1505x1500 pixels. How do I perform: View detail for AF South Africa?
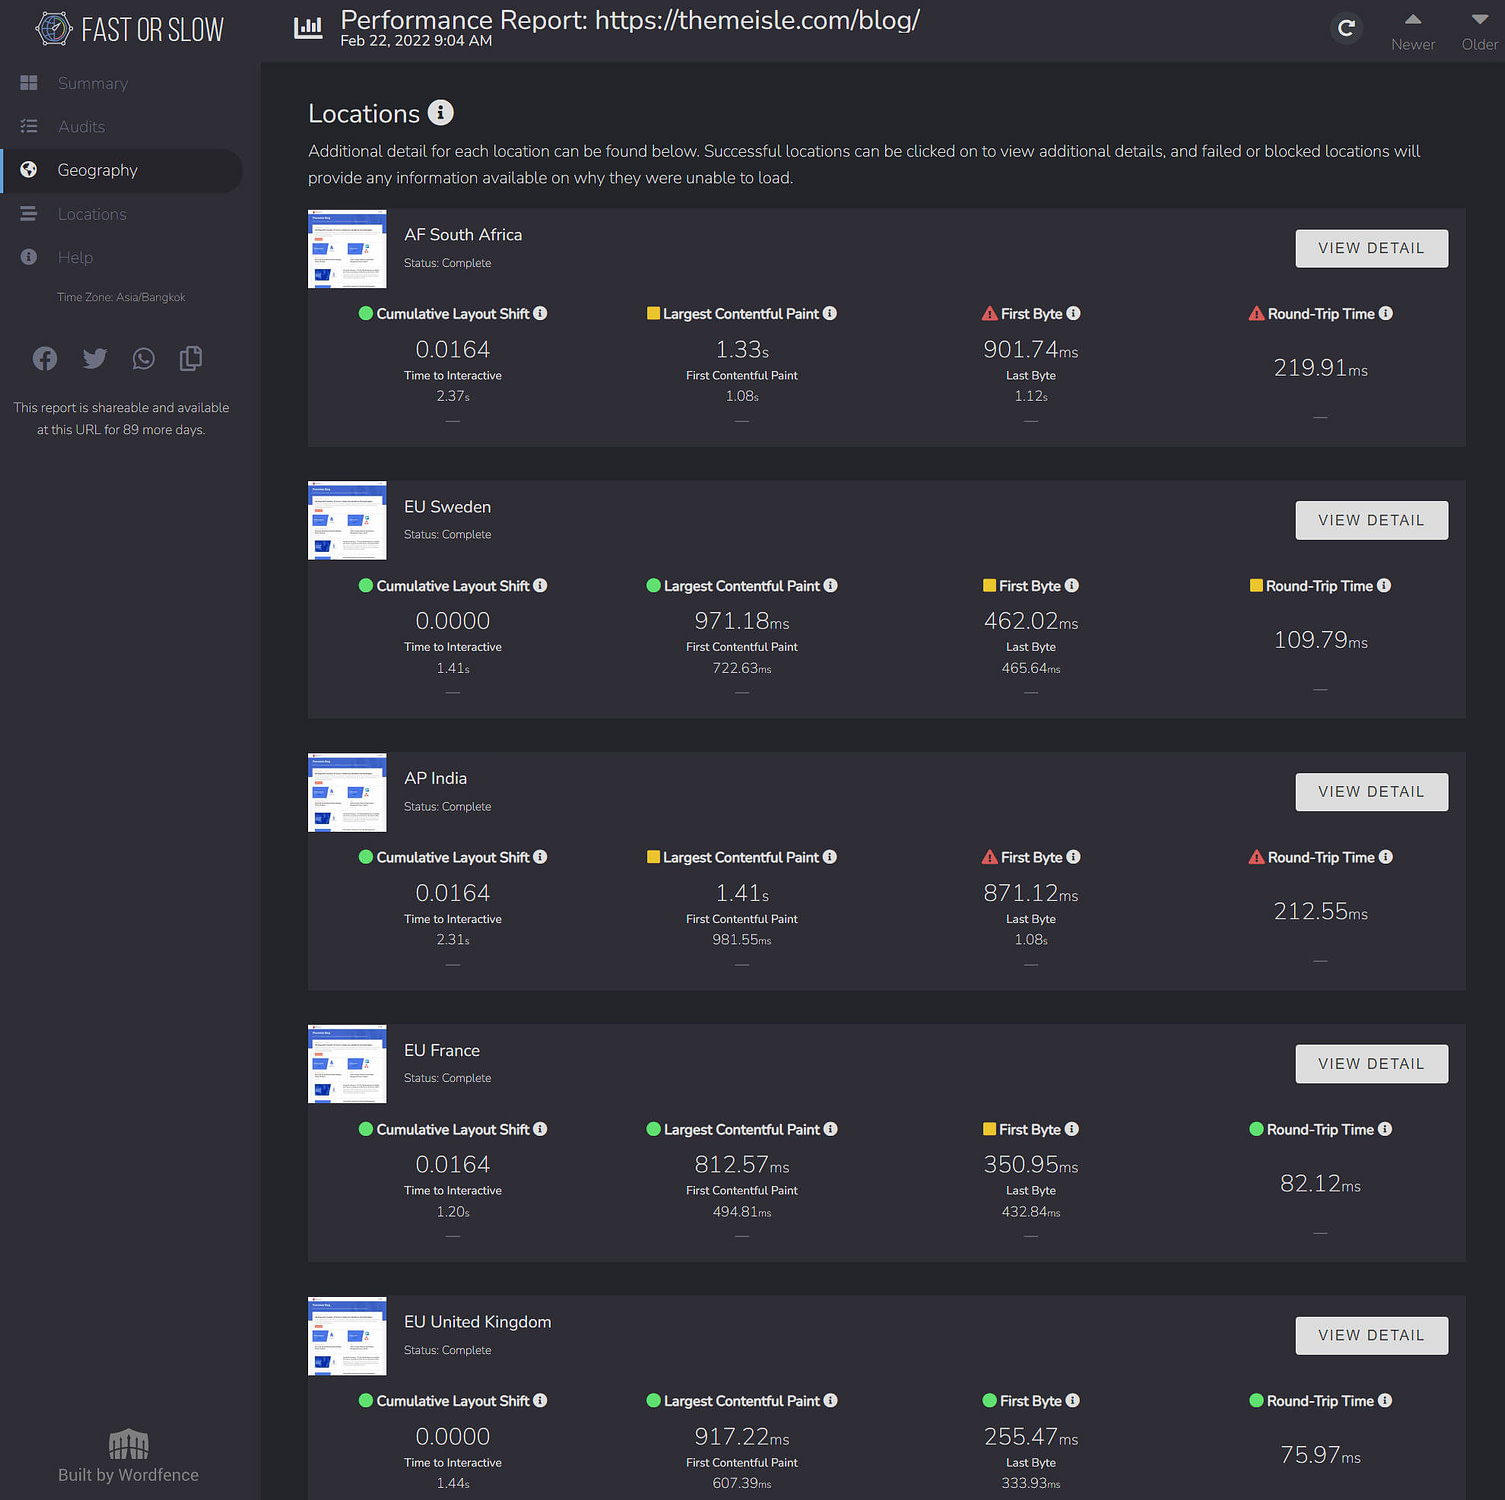(1371, 248)
